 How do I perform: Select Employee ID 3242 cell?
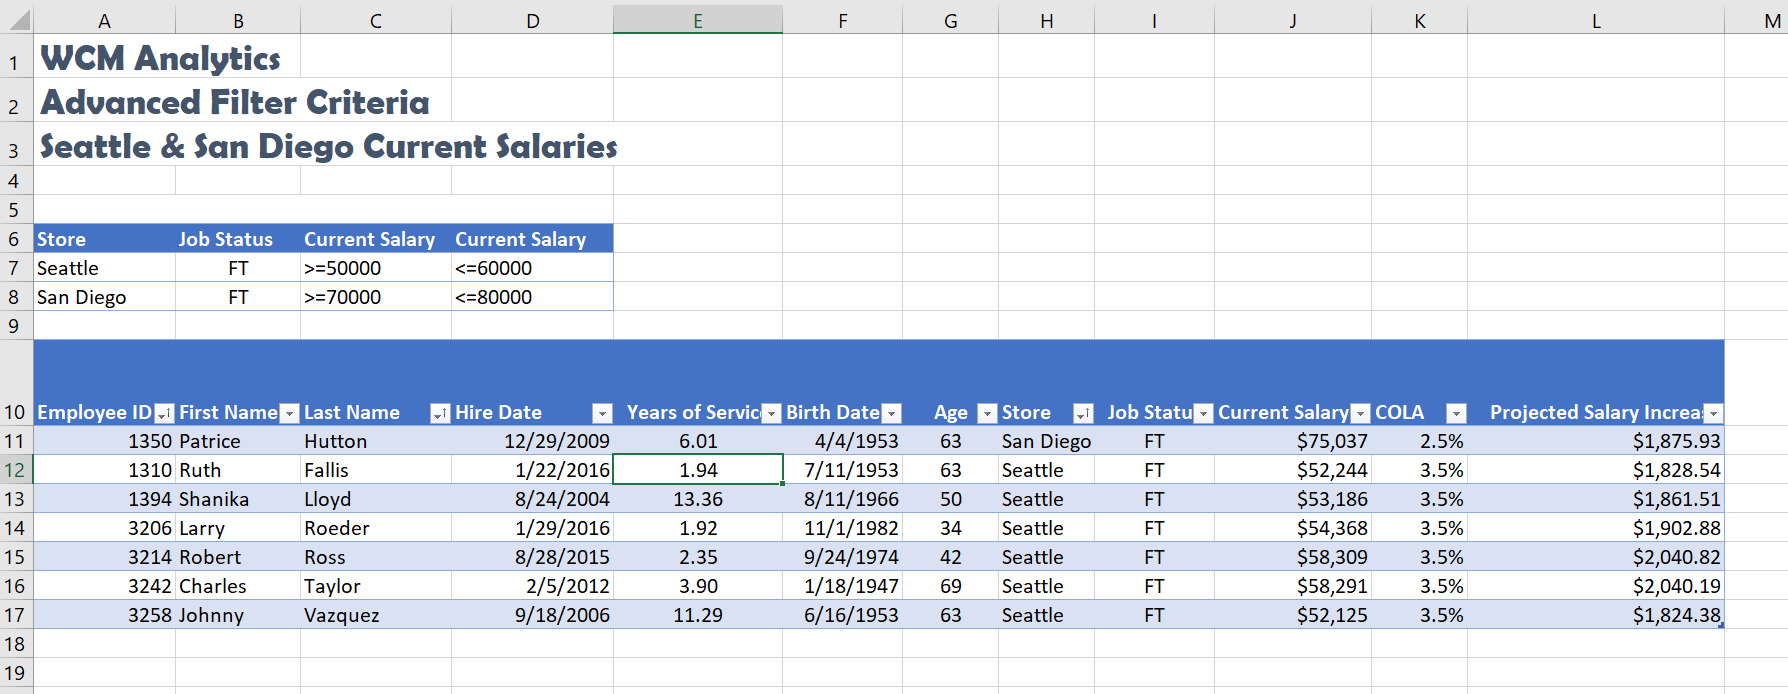click(x=104, y=586)
